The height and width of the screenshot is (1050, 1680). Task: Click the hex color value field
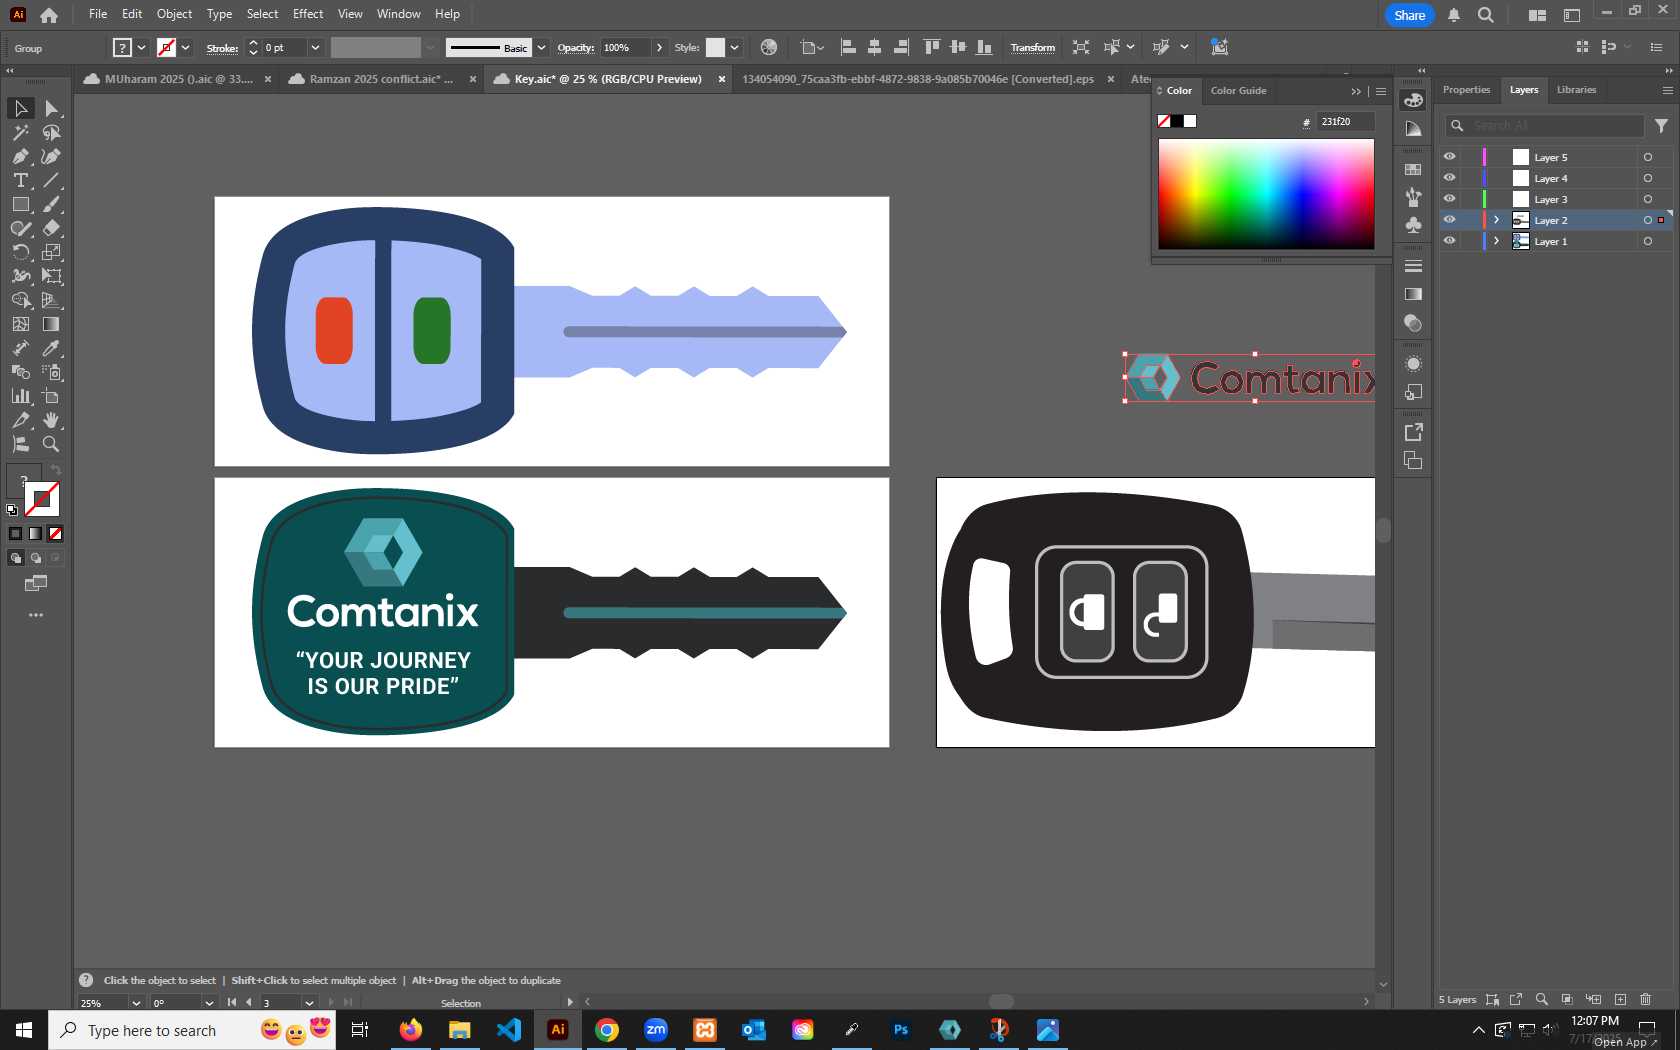[x=1345, y=121]
